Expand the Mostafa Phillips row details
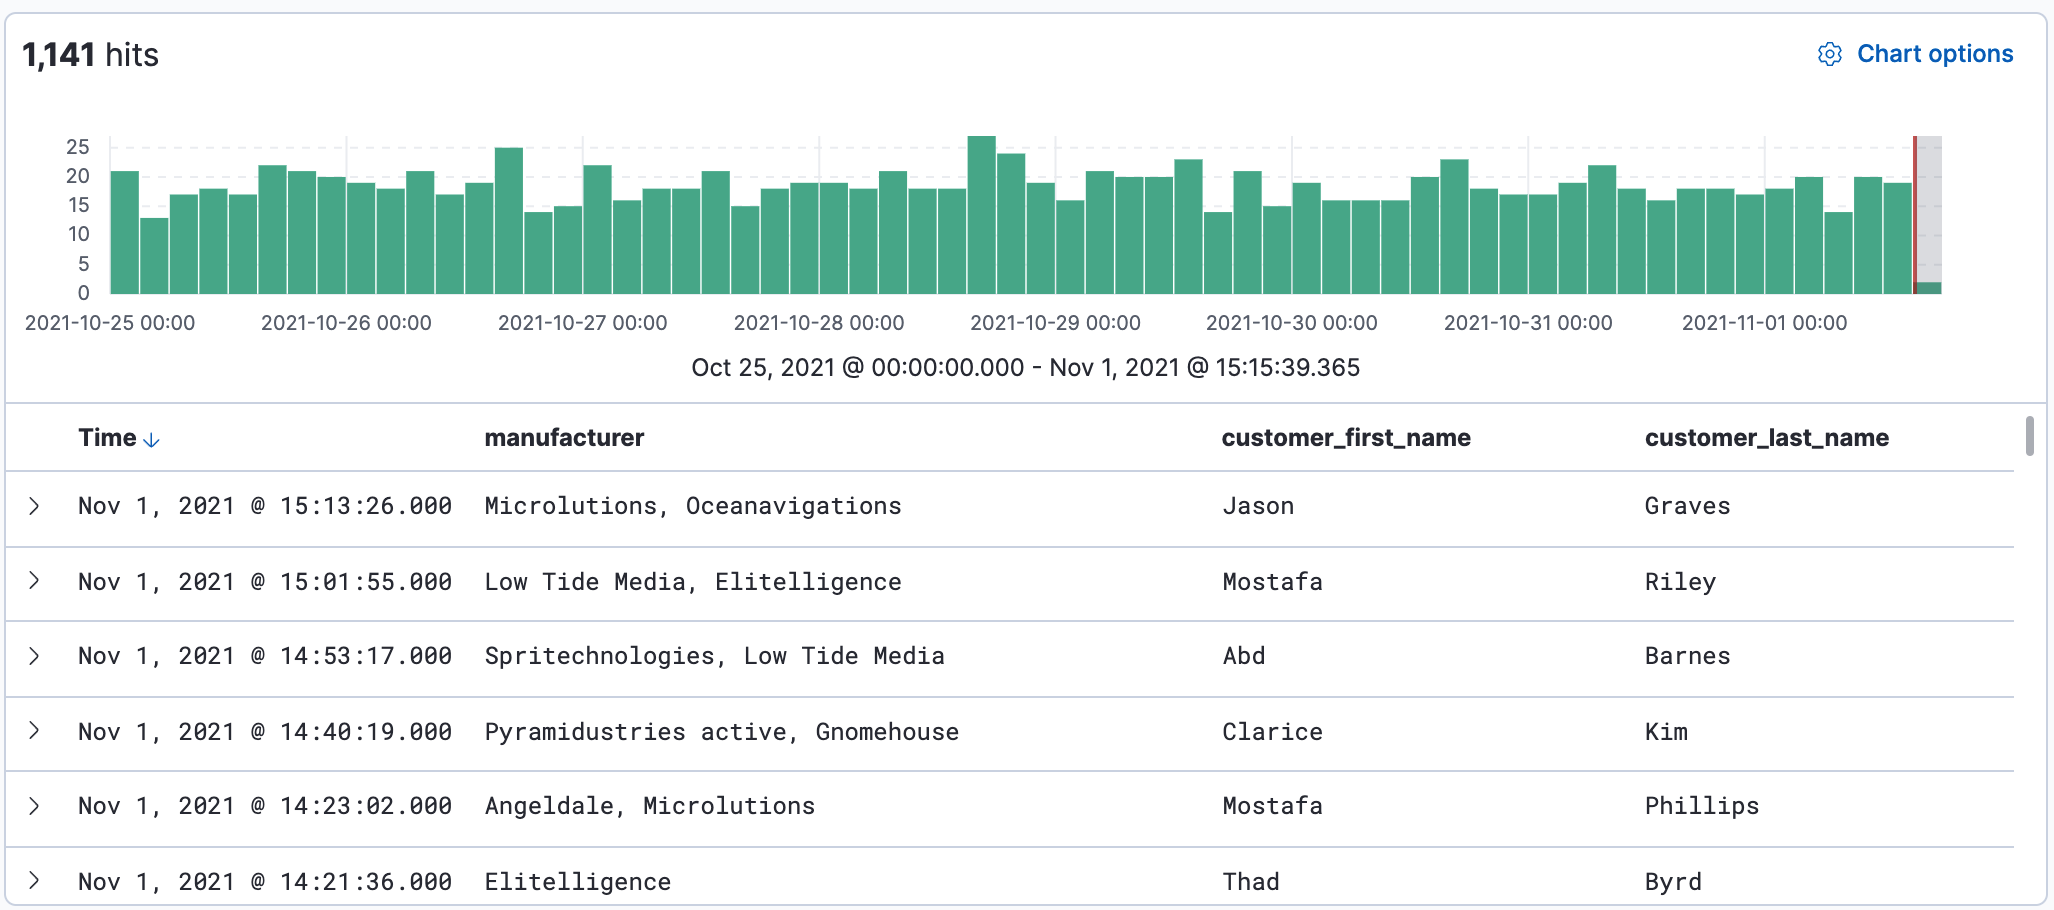 click(34, 806)
